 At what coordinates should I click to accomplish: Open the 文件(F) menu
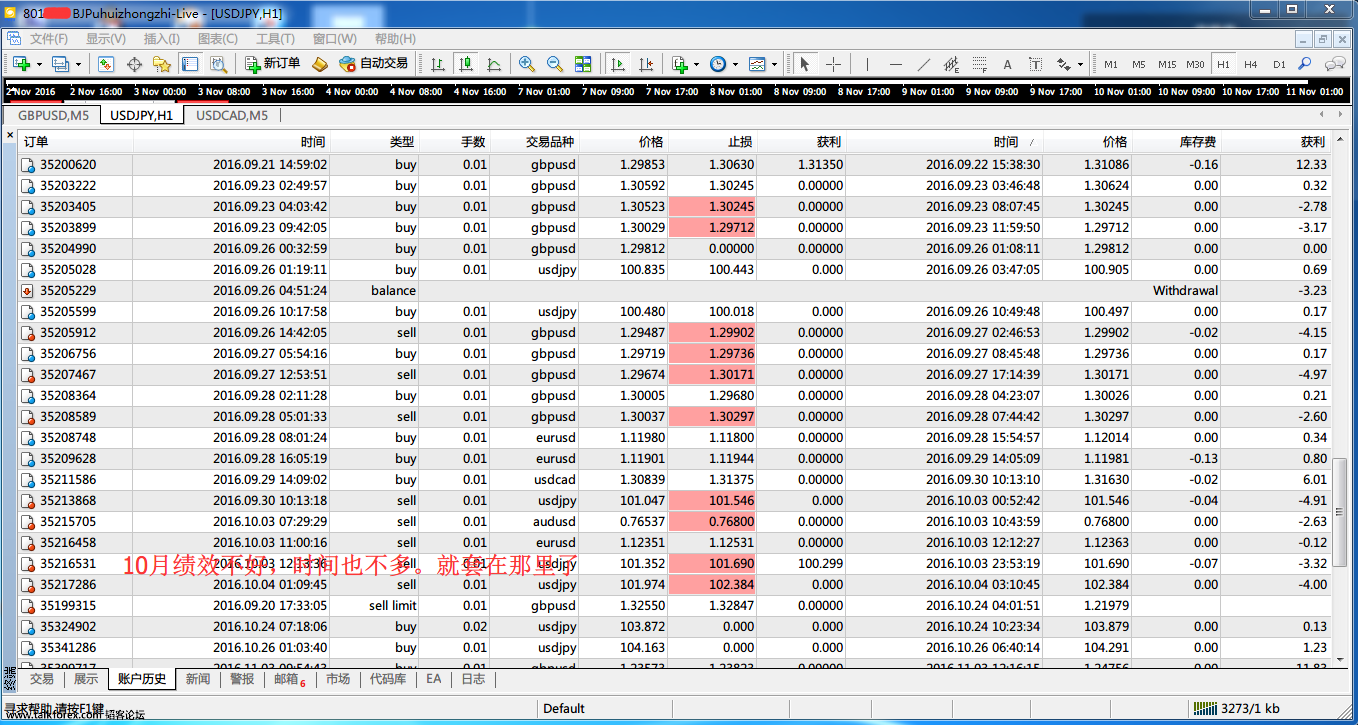pos(49,39)
